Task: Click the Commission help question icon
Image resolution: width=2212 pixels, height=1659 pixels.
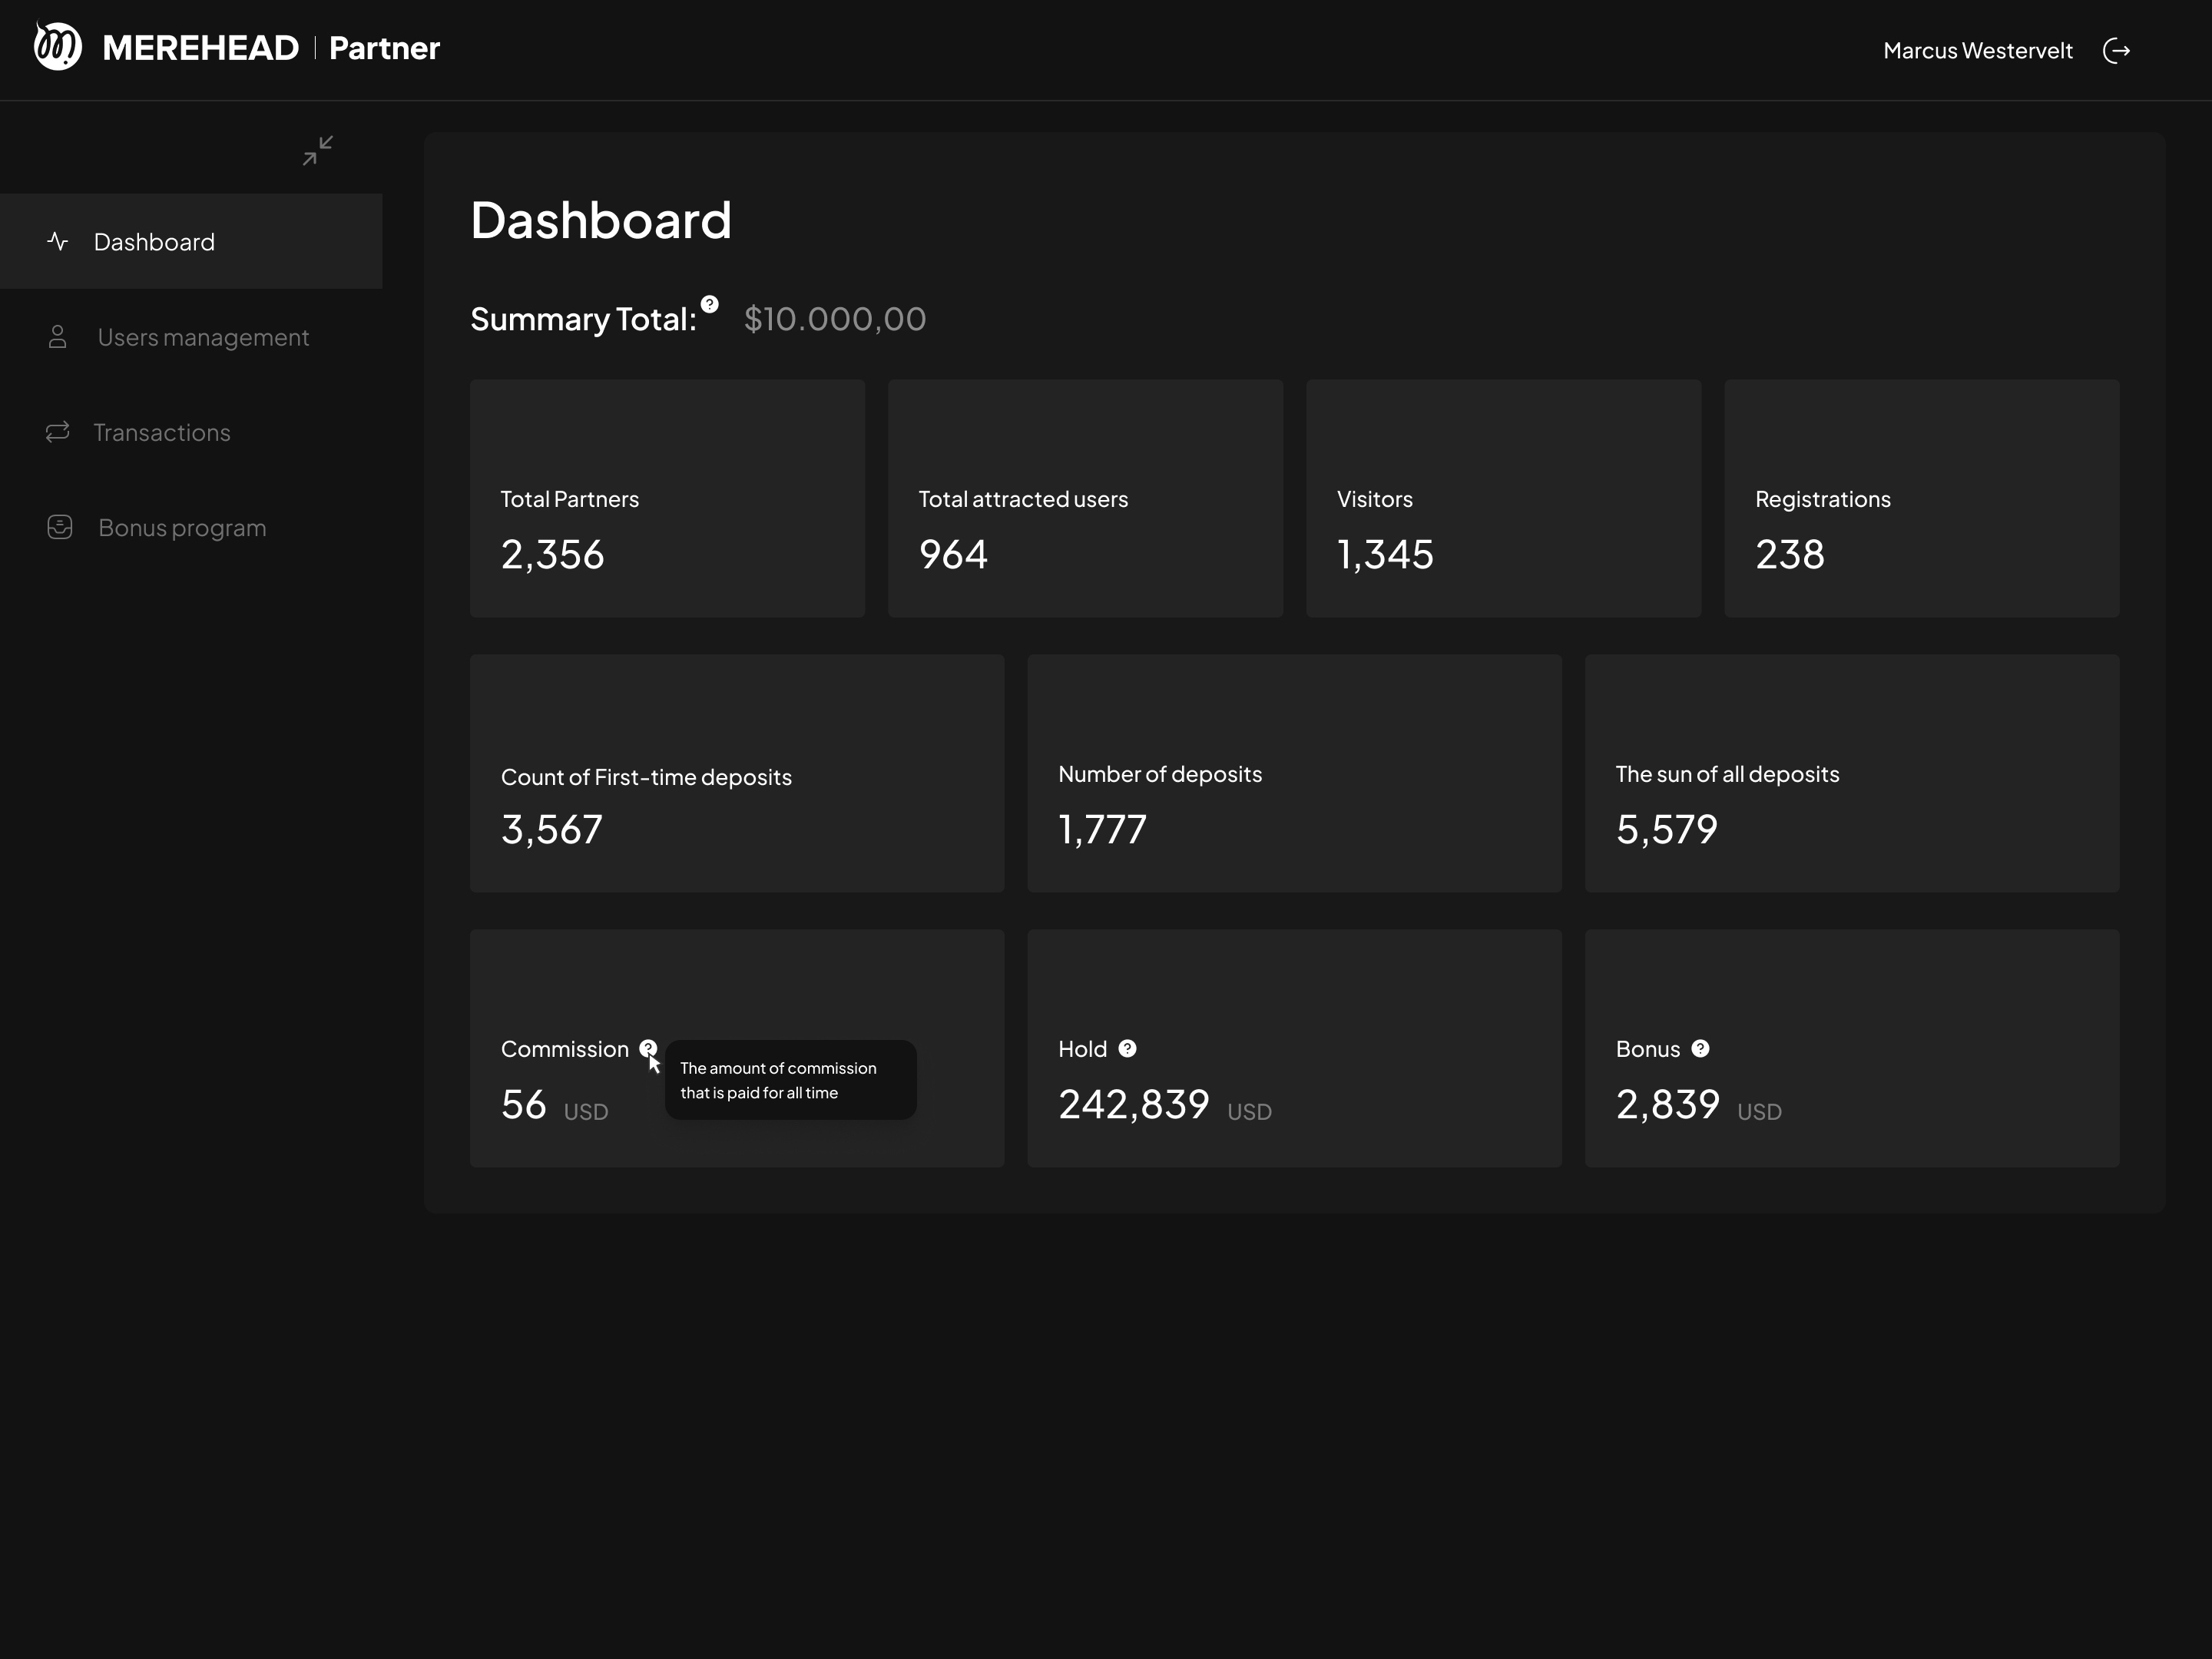Action: point(647,1048)
